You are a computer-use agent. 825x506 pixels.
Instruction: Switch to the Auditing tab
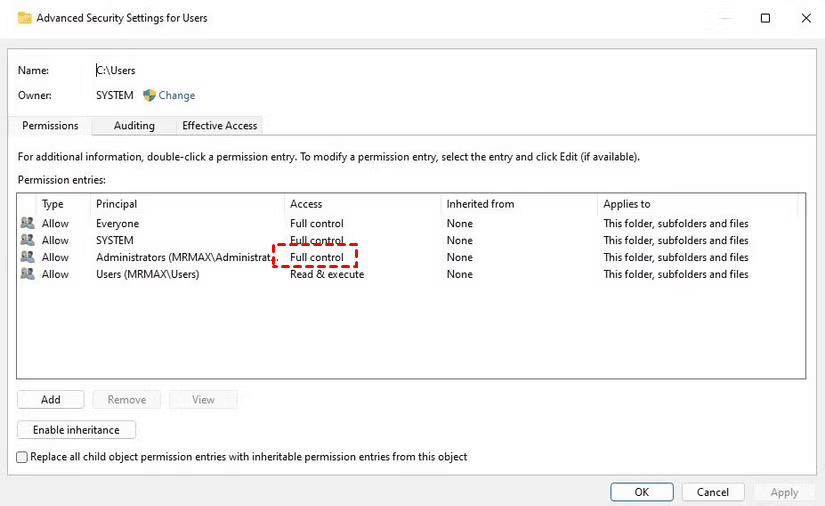134,126
